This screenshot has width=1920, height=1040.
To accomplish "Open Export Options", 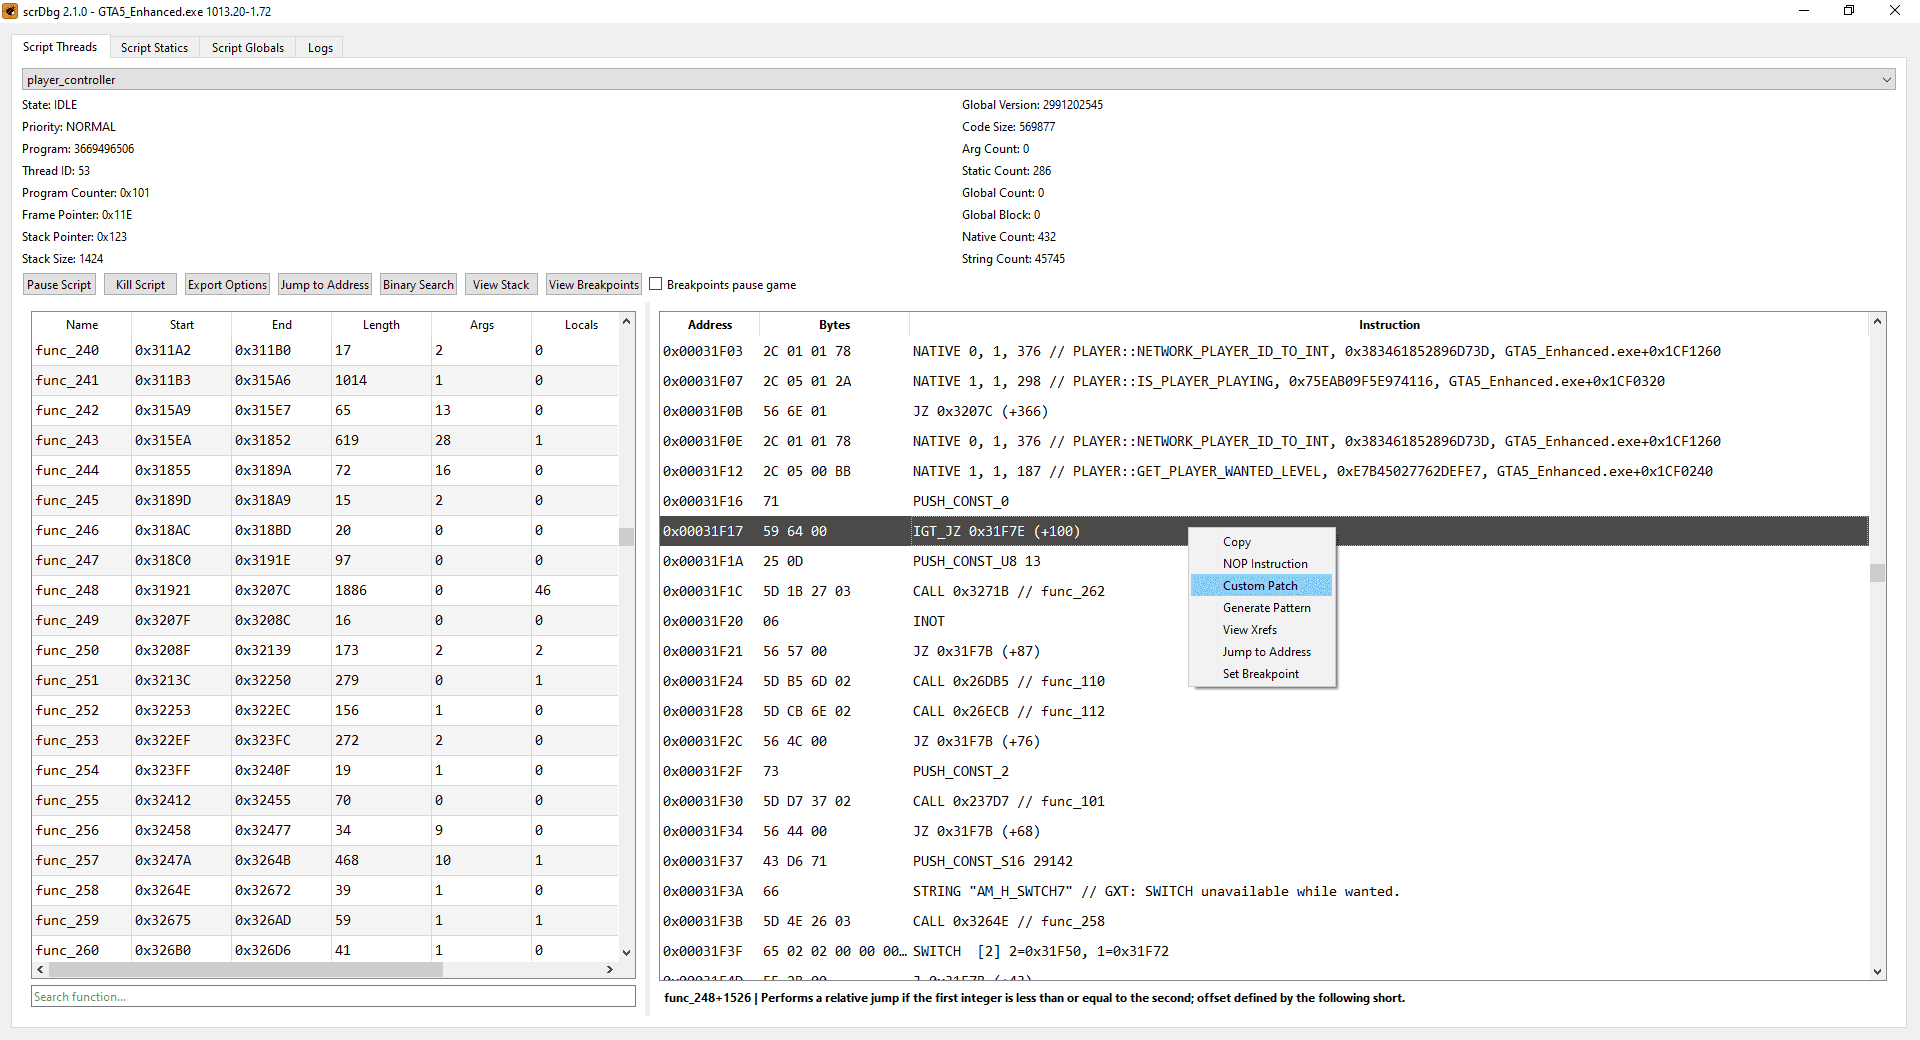I will pyautogui.click(x=226, y=284).
